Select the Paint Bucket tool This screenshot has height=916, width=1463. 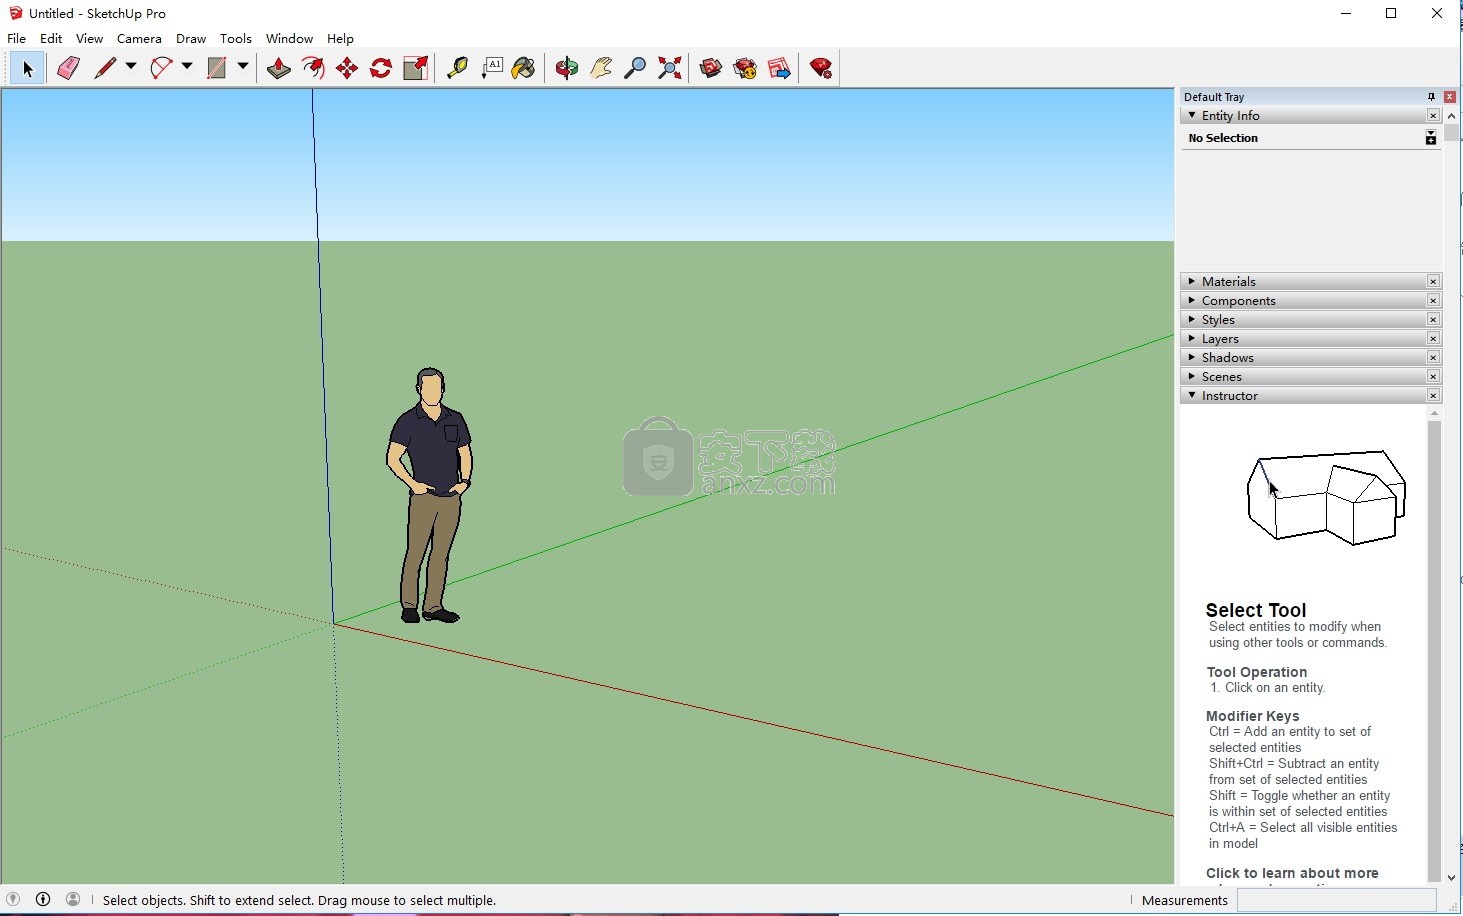(x=523, y=68)
